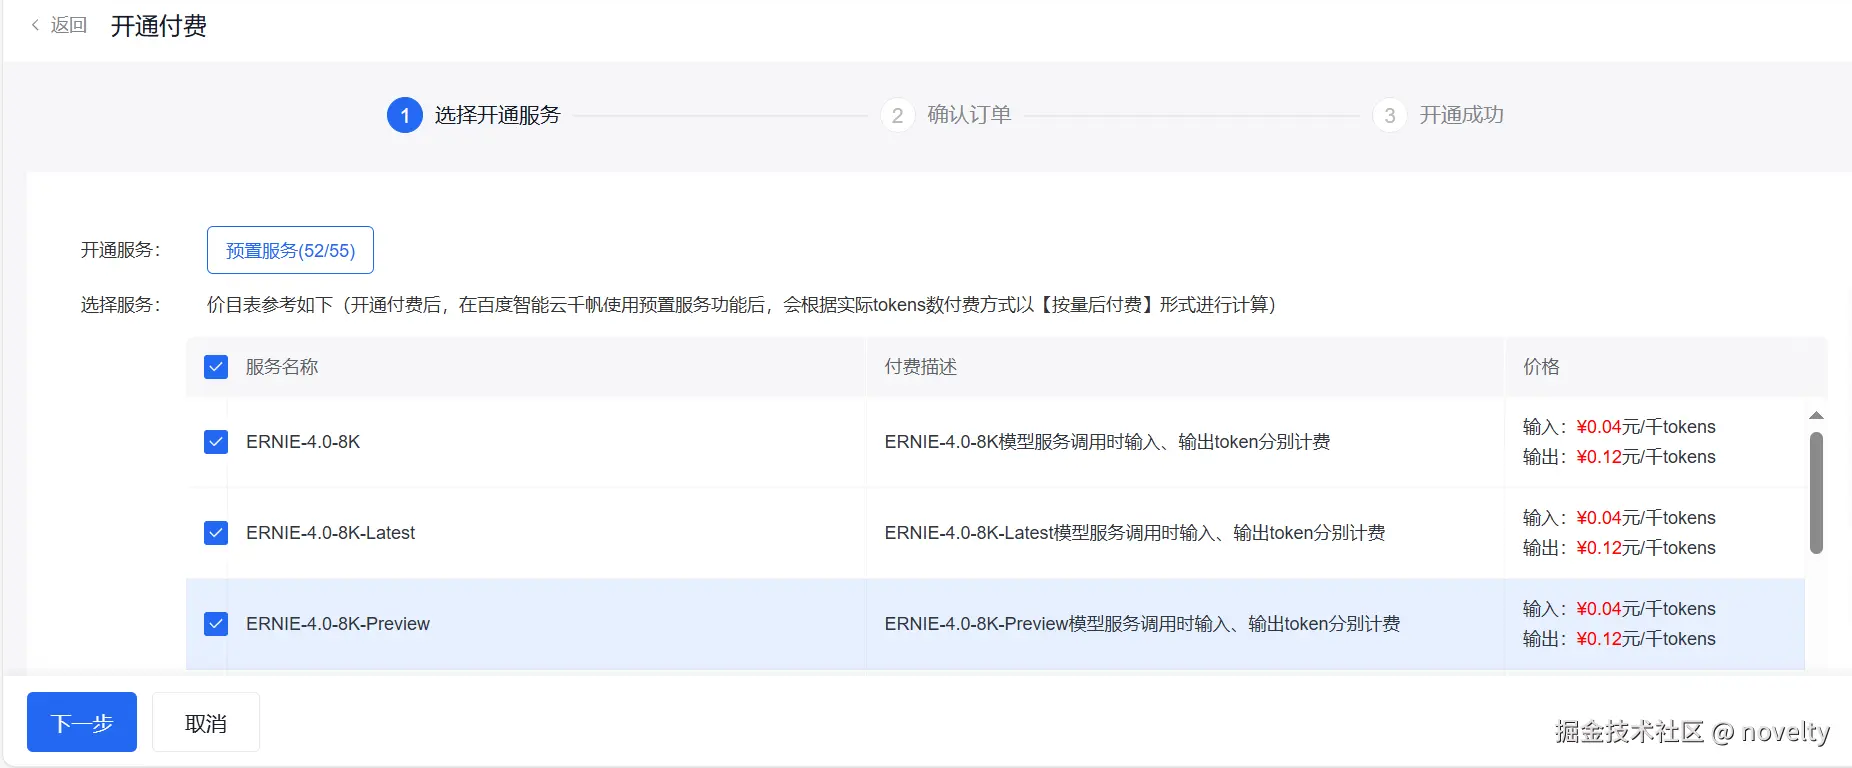Screen dimensions: 1852x768
Task: Click the 付费描述 column header
Action: click(x=921, y=367)
